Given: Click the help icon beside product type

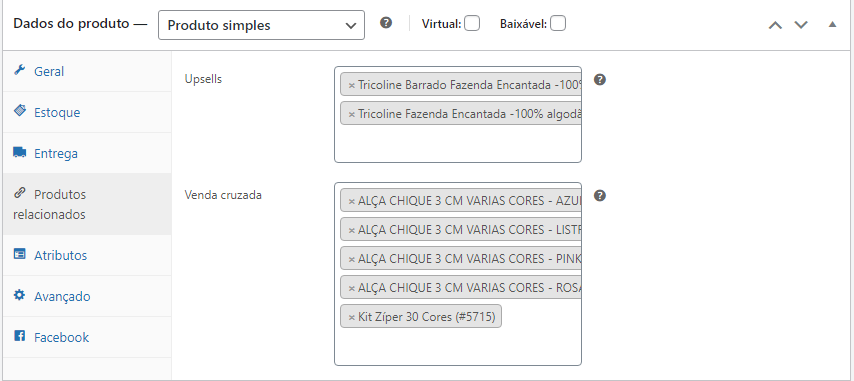Looking at the screenshot, I should click(x=386, y=23).
